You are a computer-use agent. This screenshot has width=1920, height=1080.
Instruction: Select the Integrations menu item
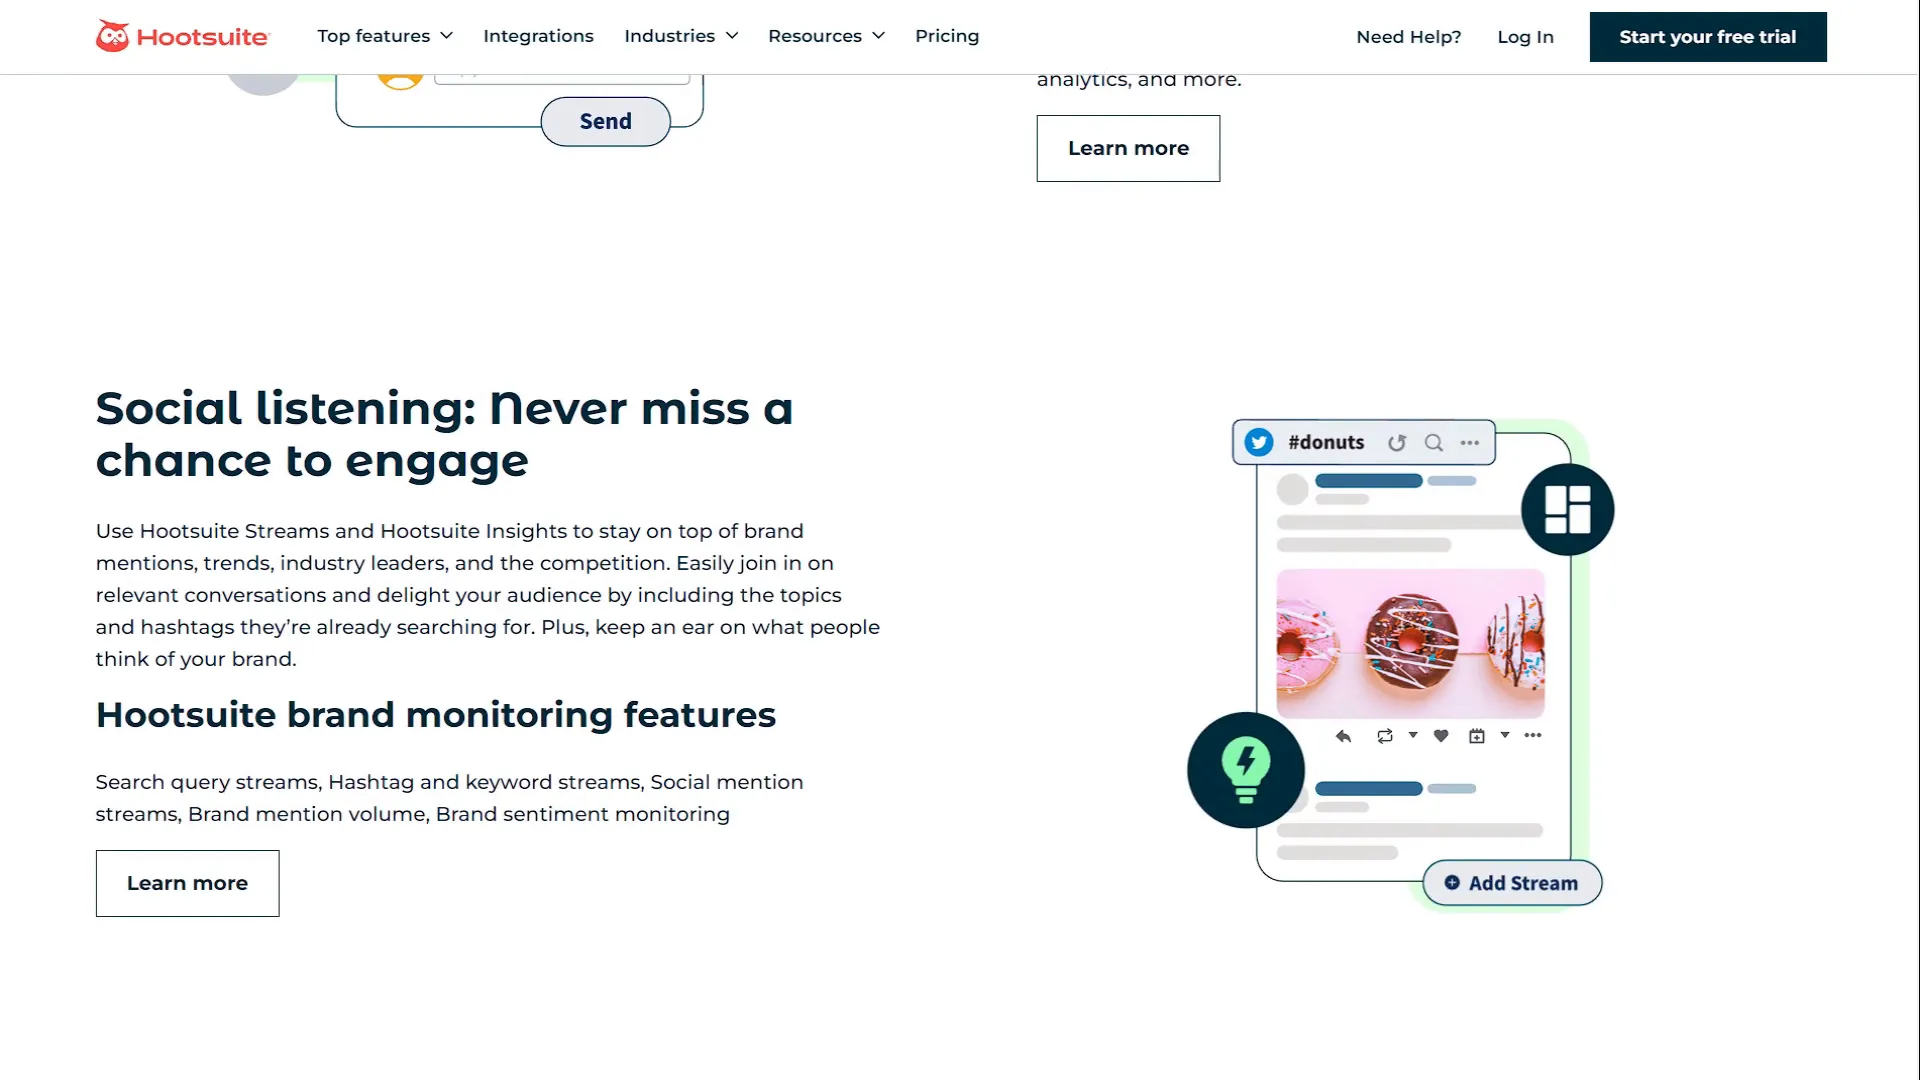pos(538,36)
